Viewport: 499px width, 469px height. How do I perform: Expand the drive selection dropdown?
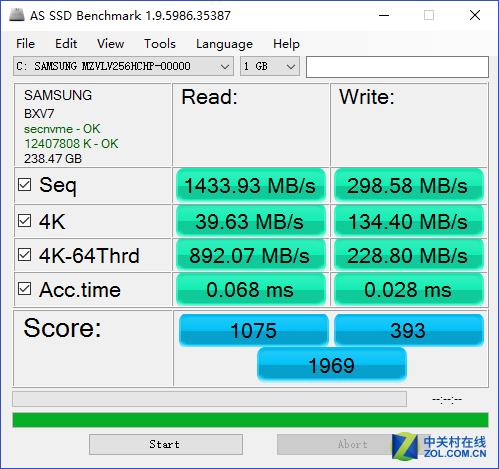pyautogui.click(x=123, y=66)
